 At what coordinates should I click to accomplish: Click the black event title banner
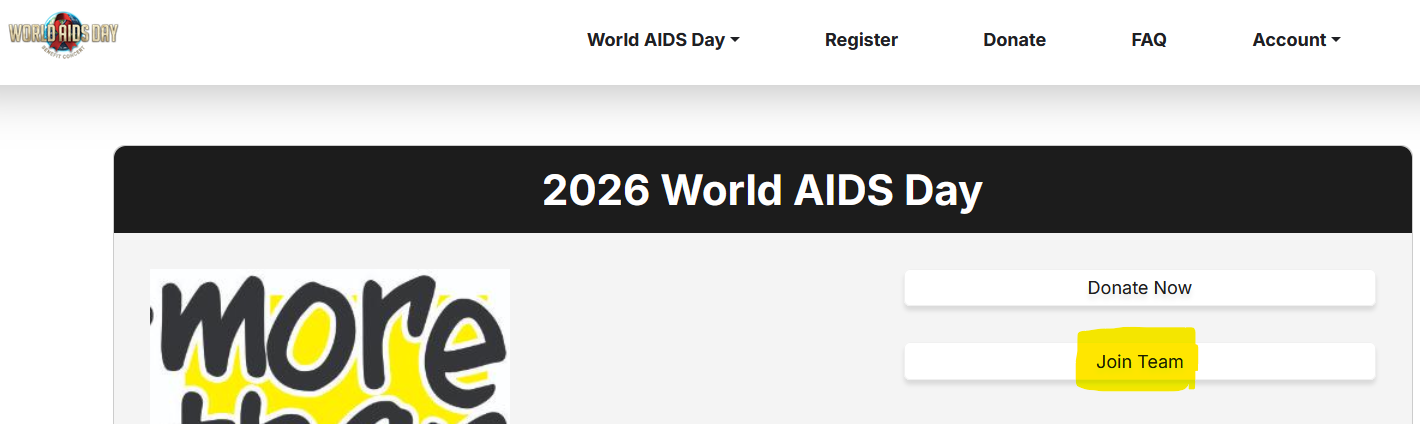[x=762, y=190]
